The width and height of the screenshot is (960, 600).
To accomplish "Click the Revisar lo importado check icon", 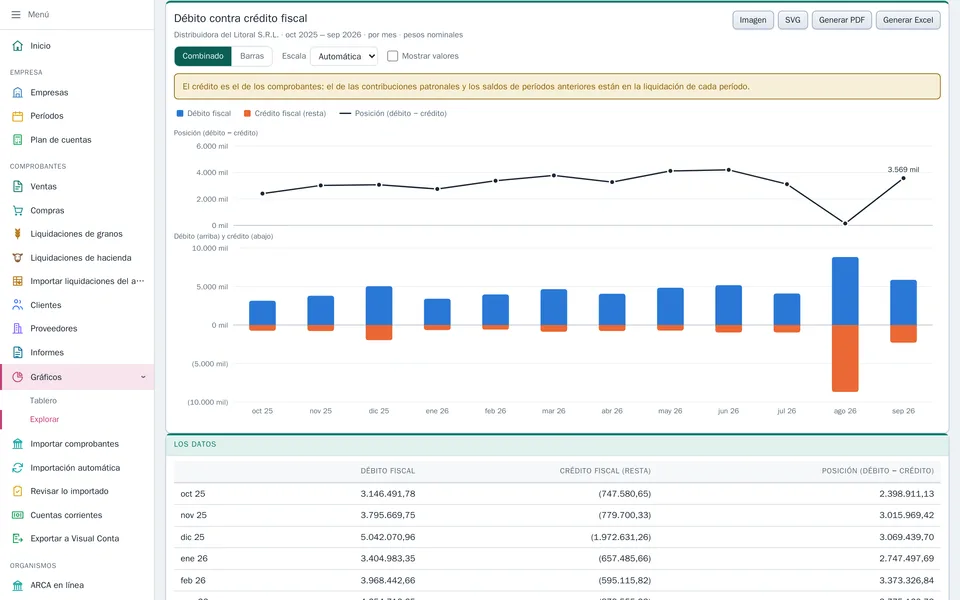I will pos(18,491).
